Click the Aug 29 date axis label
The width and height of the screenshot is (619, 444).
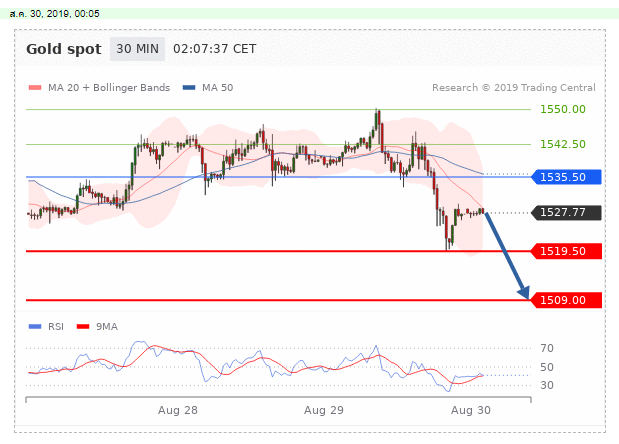[324, 410]
